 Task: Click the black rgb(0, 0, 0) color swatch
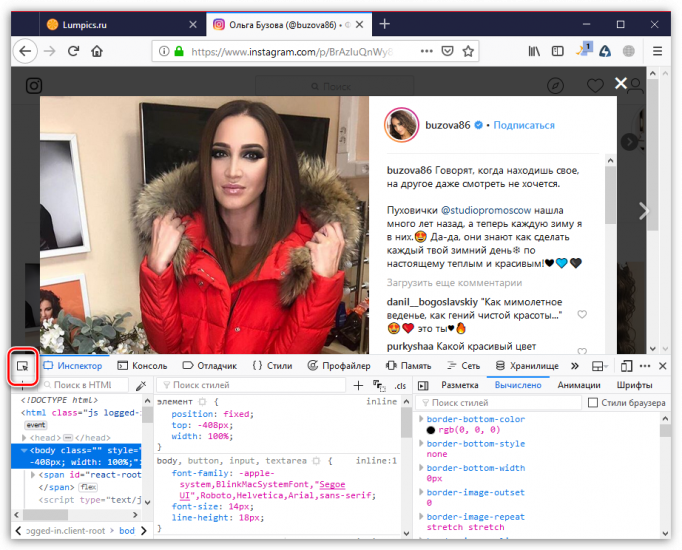pyautogui.click(x=431, y=430)
